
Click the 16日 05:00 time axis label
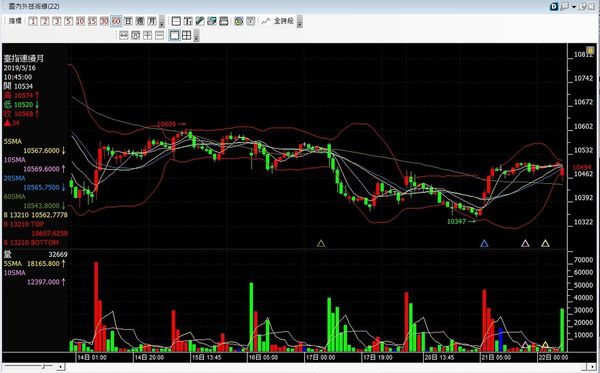point(264,357)
